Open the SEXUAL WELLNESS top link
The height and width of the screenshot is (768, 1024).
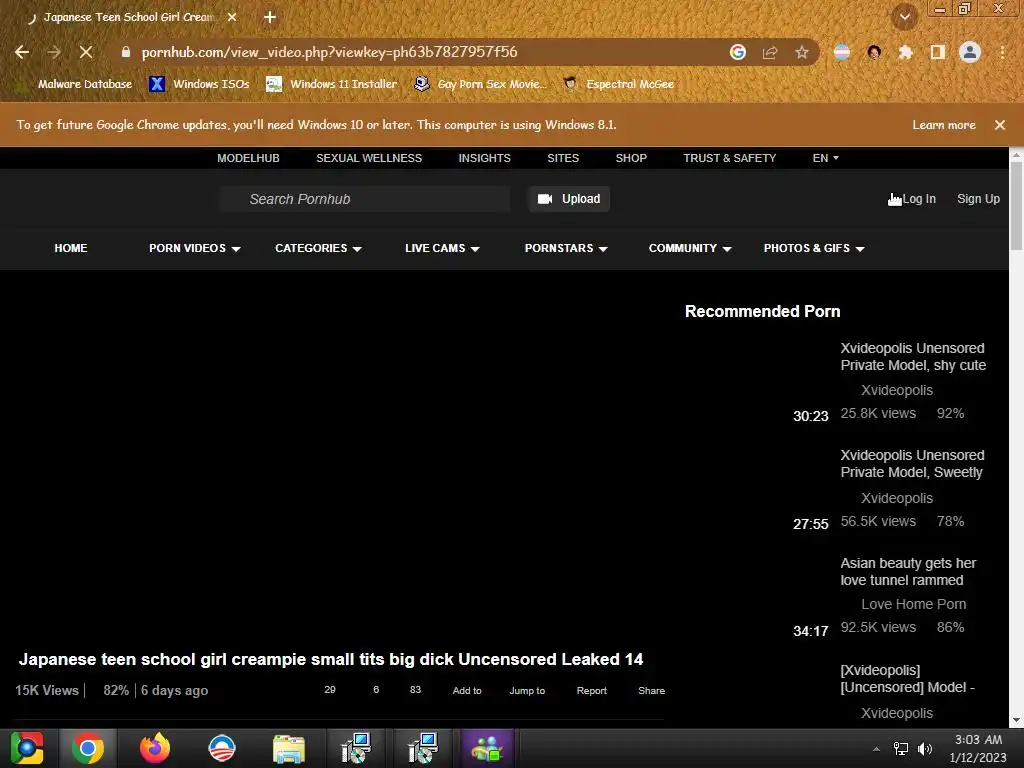point(369,158)
